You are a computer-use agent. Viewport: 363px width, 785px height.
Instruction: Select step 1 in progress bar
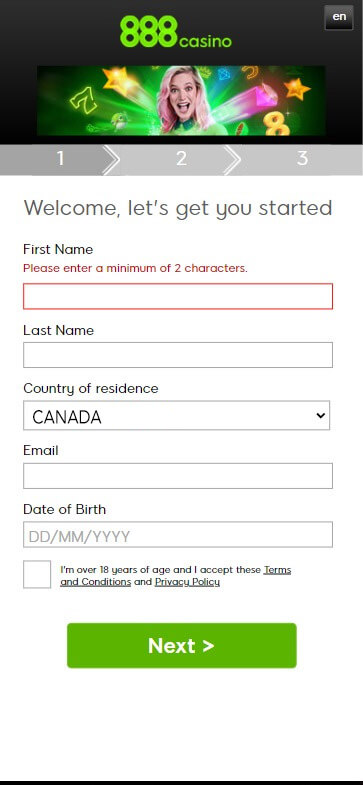coord(61,159)
